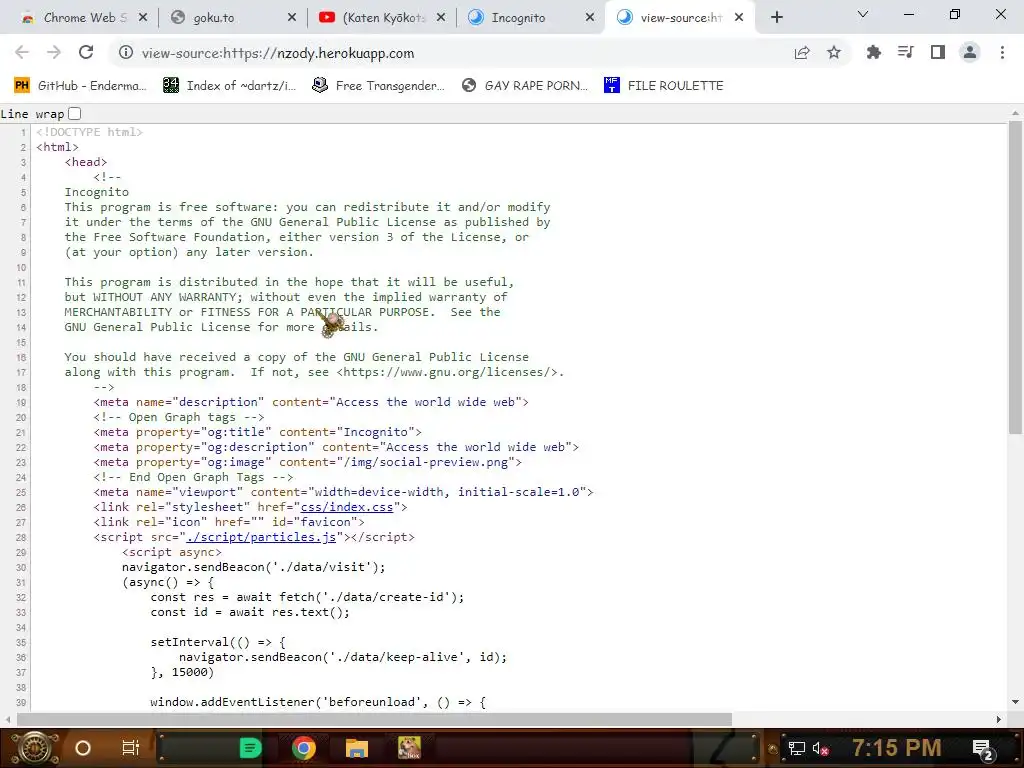
Task: Switch to the goku.to tab
Action: (232, 18)
